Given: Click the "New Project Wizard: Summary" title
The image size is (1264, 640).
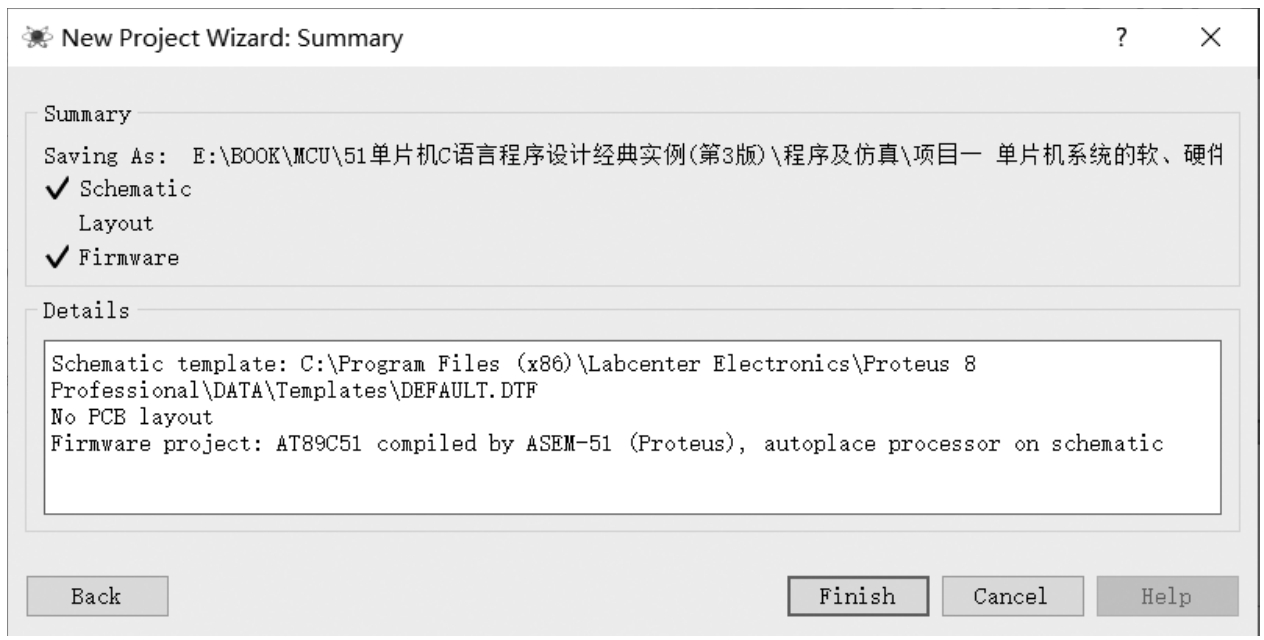Looking at the screenshot, I should 233,39.
